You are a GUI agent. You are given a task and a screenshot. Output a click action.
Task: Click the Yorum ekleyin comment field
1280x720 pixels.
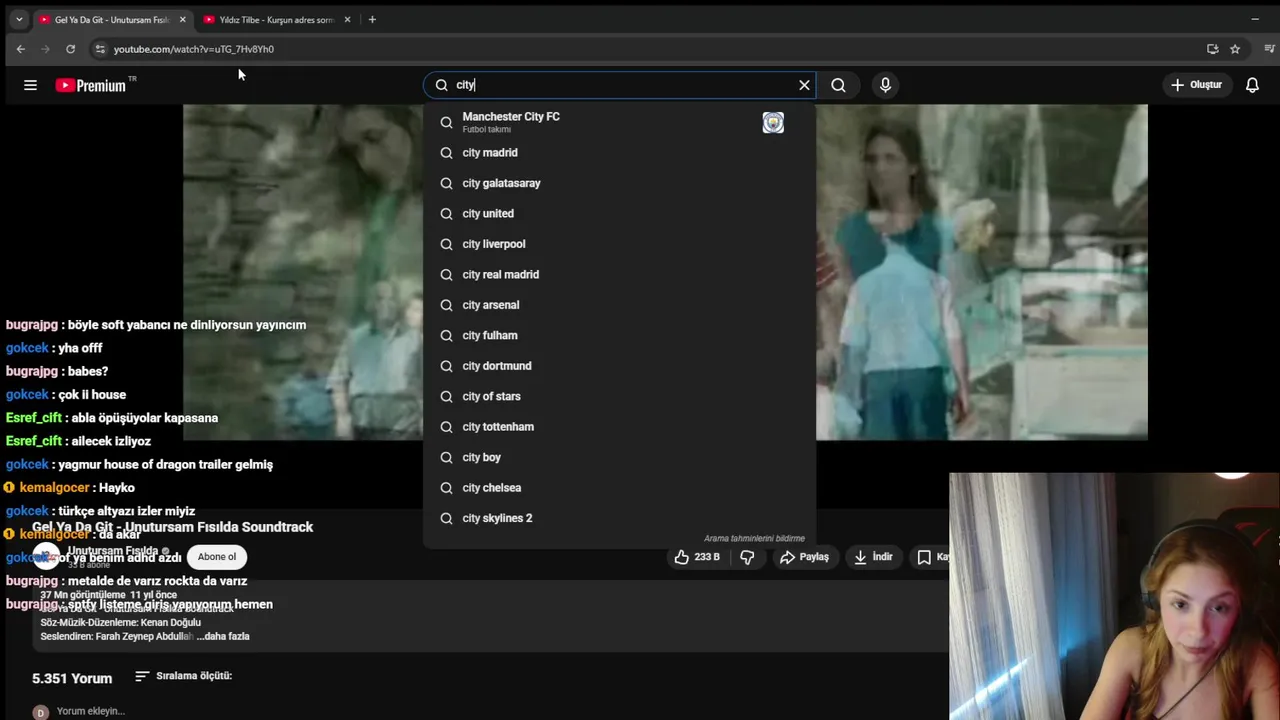90,711
